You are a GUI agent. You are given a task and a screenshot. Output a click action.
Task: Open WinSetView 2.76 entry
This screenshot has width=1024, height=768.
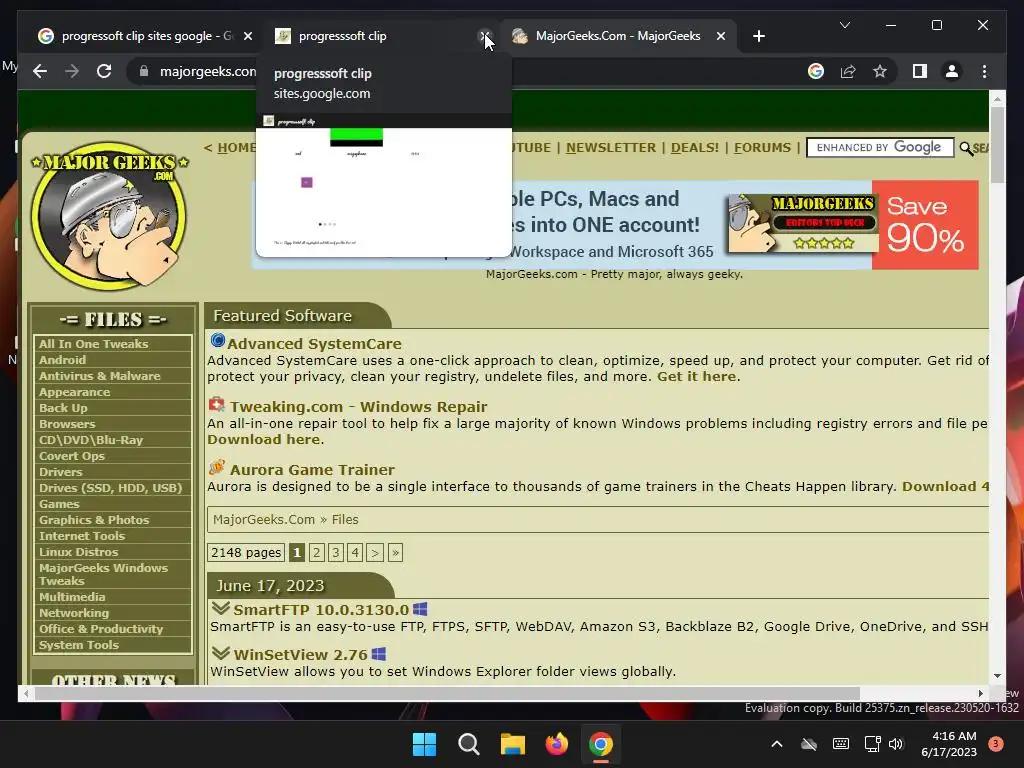pos(300,655)
